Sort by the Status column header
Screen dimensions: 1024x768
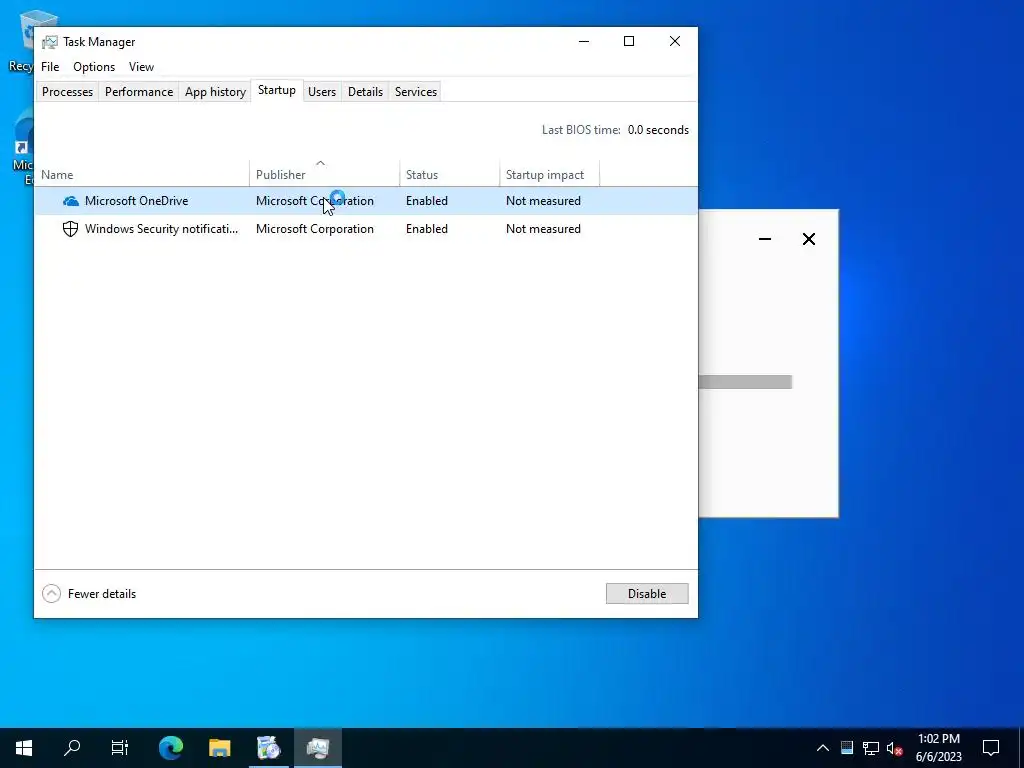click(x=450, y=174)
